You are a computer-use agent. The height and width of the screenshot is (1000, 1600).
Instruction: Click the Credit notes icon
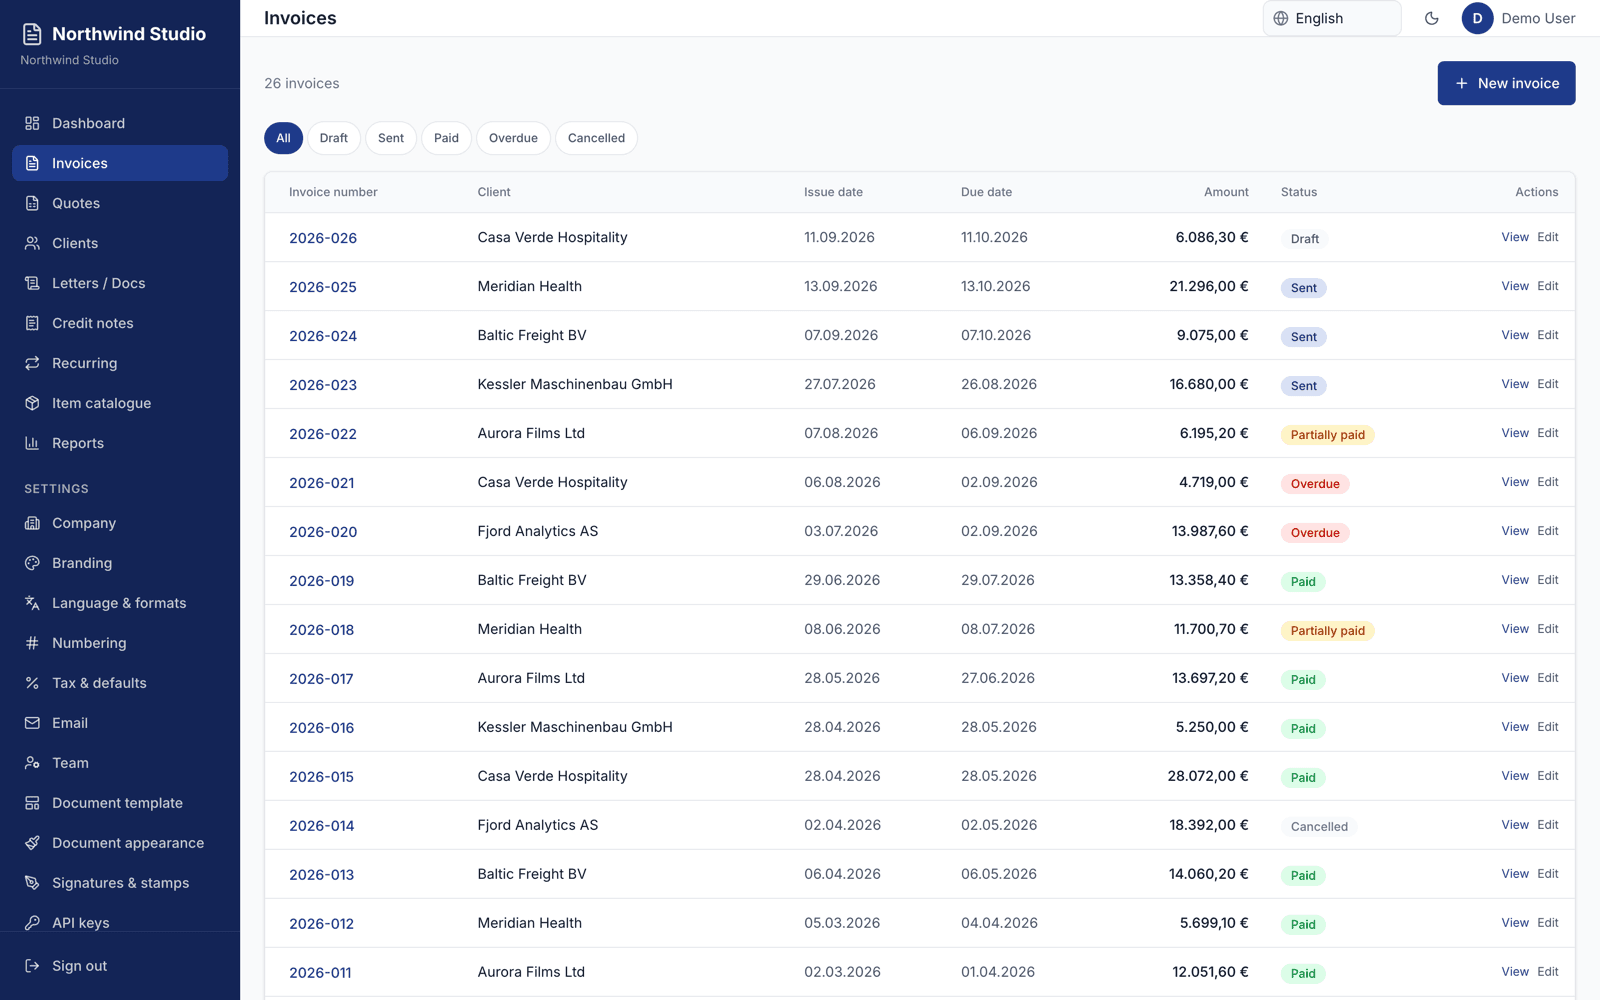tap(32, 323)
